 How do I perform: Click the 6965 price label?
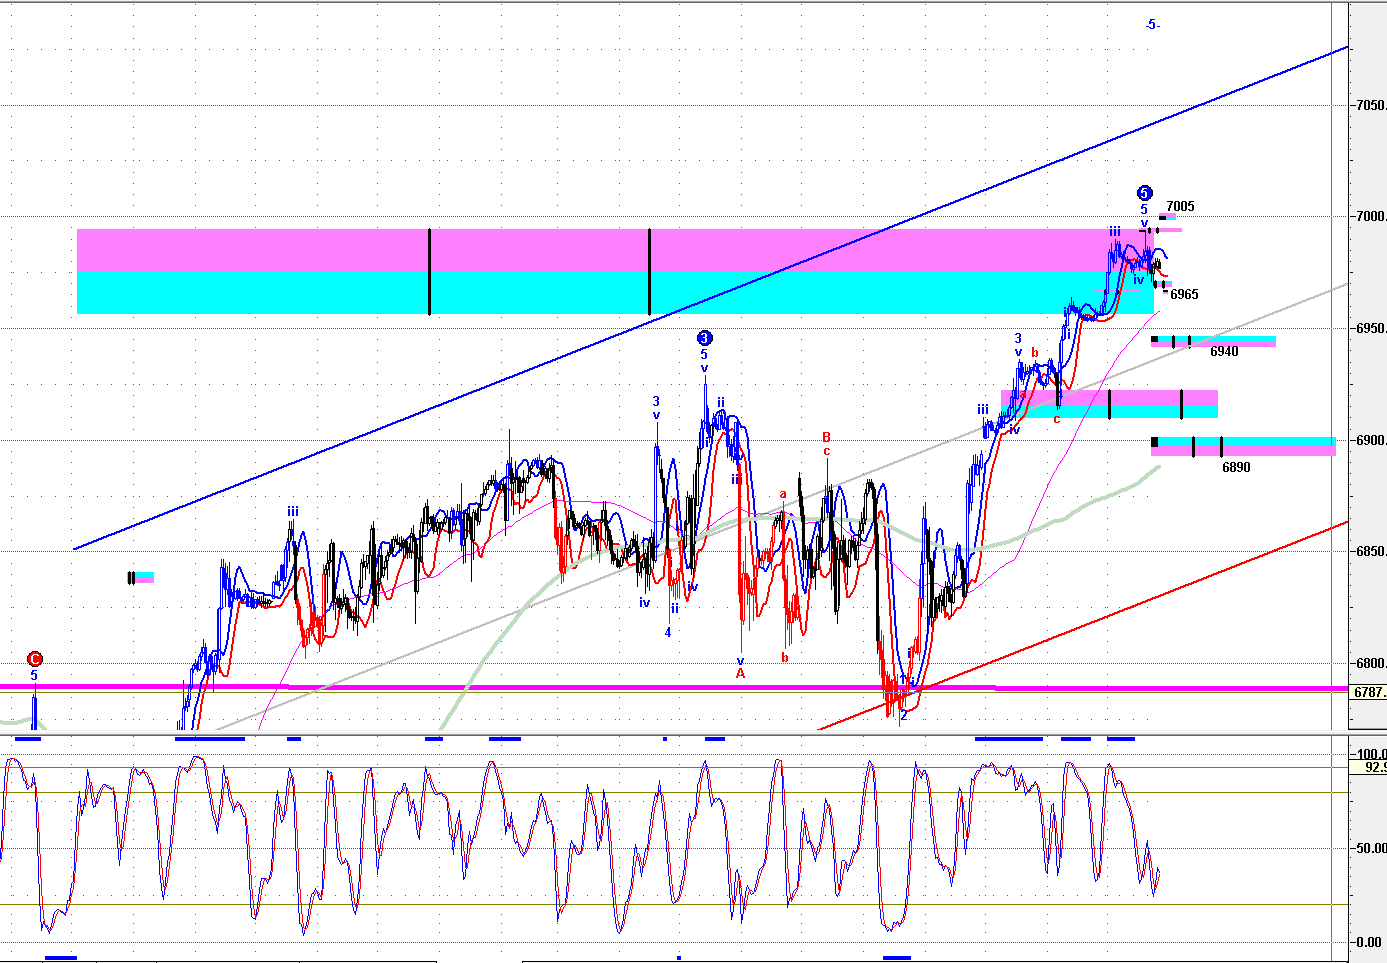point(1184,294)
